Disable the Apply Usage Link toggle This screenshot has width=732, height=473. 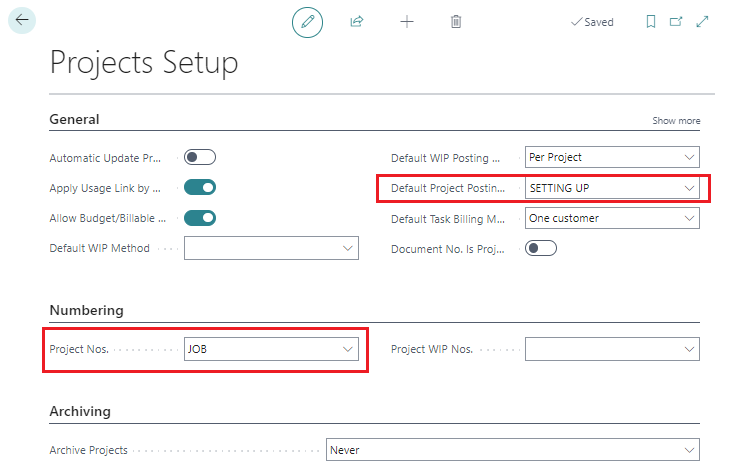tap(200, 187)
